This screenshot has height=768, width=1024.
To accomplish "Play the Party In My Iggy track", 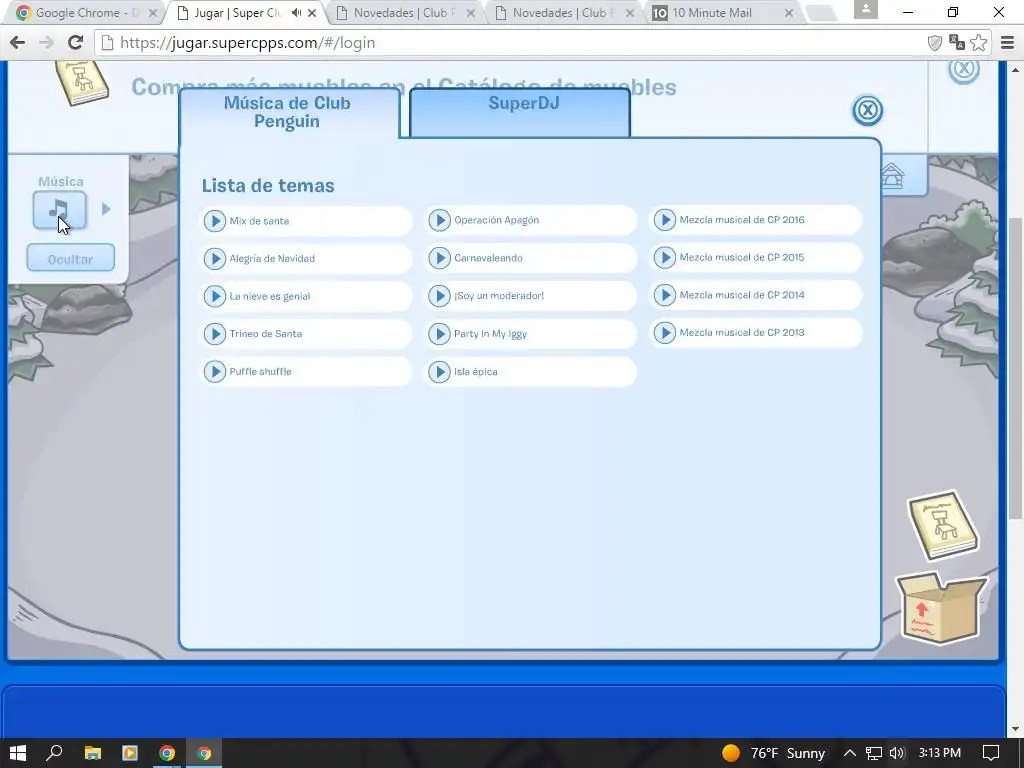I will pos(440,334).
